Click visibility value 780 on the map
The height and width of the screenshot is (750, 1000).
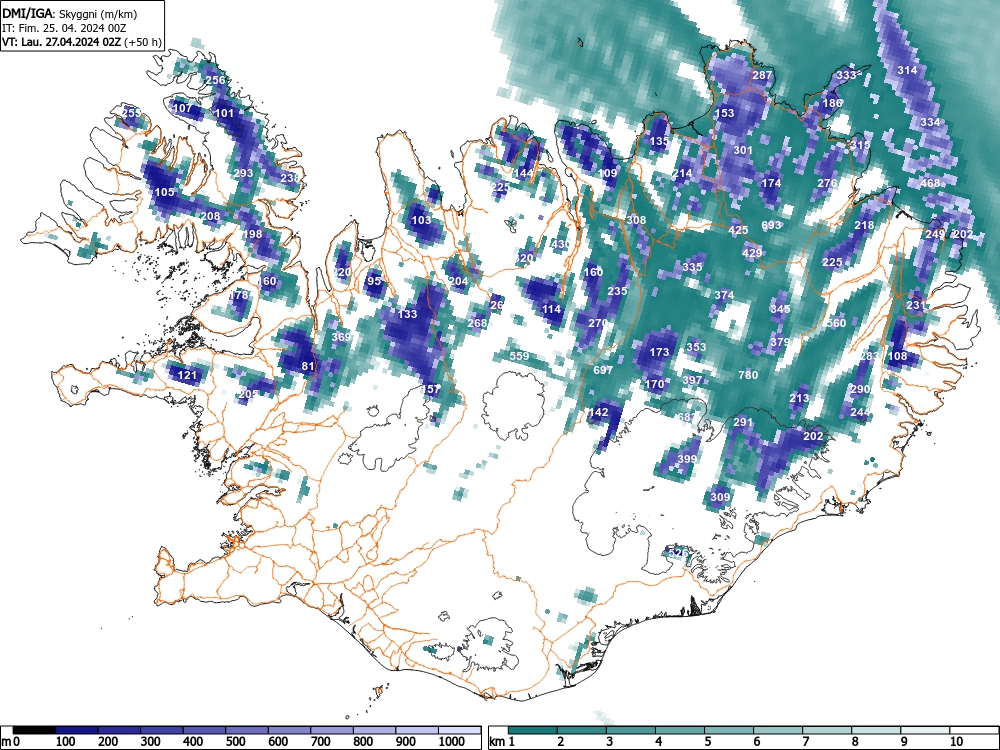[748, 374]
